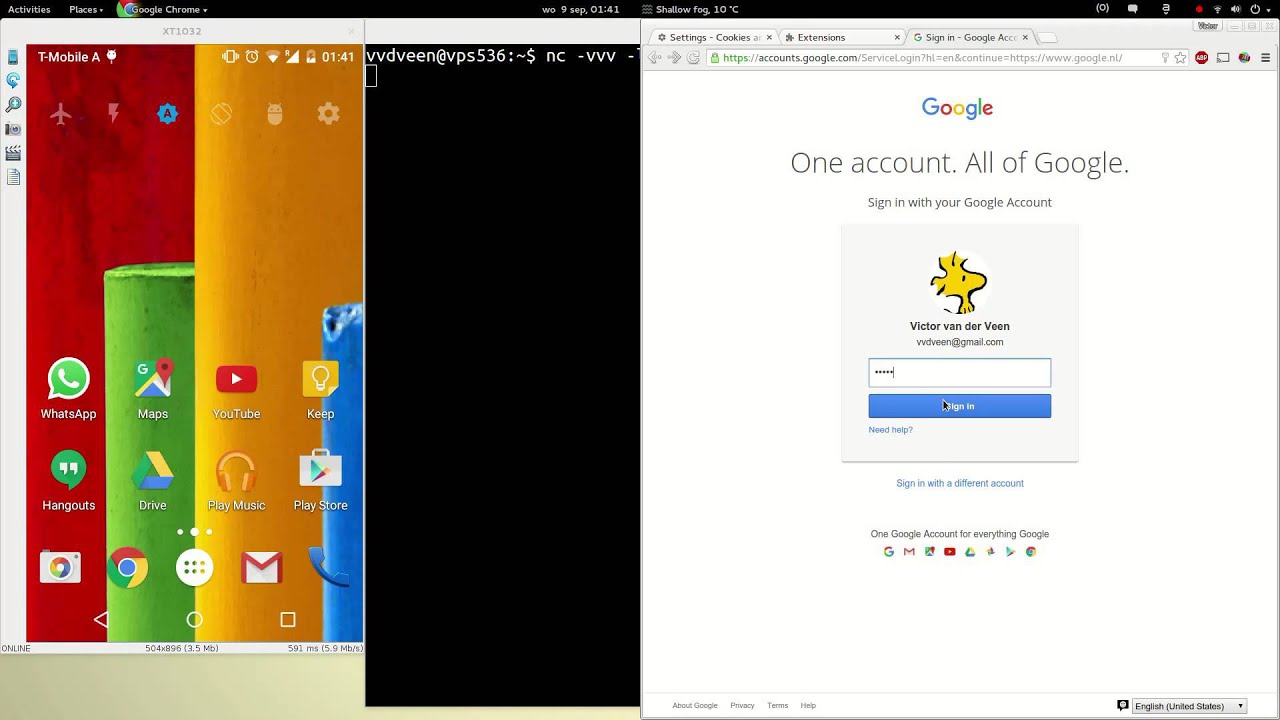Toggle the flashlight bolt widget on phone
Image resolution: width=1280 pixels, height=720 pixels.
pos(114,114)
